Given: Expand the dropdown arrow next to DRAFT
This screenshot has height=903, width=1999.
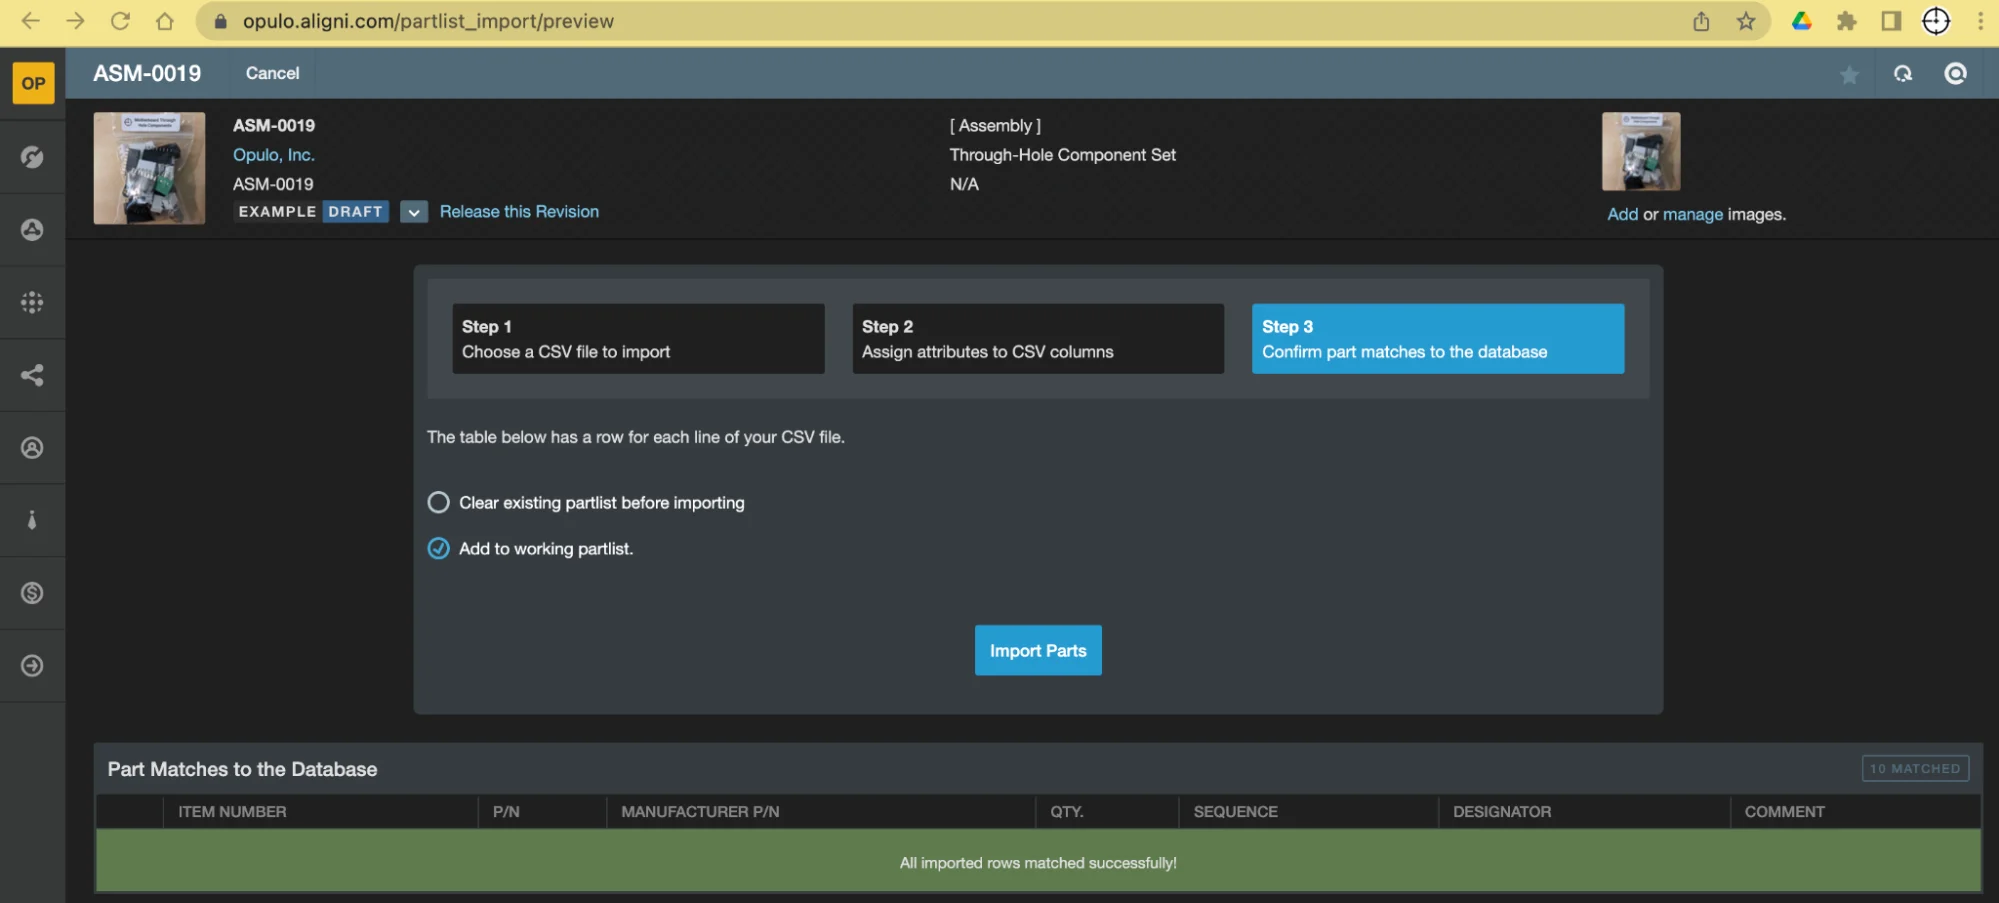Looking at the screenshot, I should click(x=413, y=212).
